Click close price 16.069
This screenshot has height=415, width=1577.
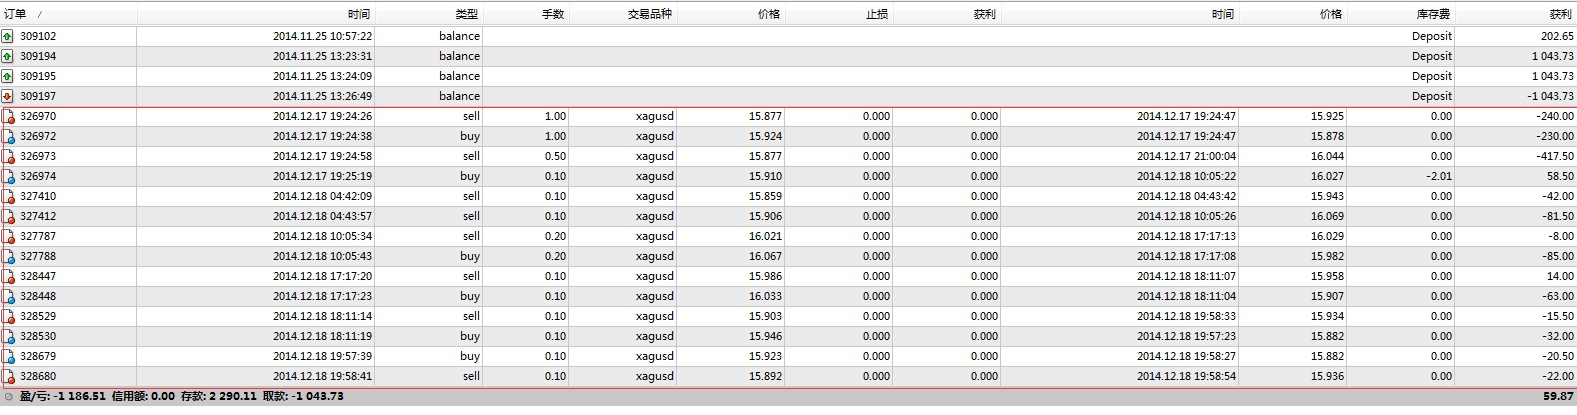pyautogui.click(x=1328, y=216)
